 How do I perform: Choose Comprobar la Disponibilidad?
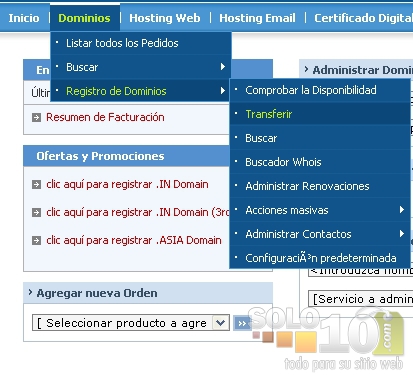(x=320, y=90)
